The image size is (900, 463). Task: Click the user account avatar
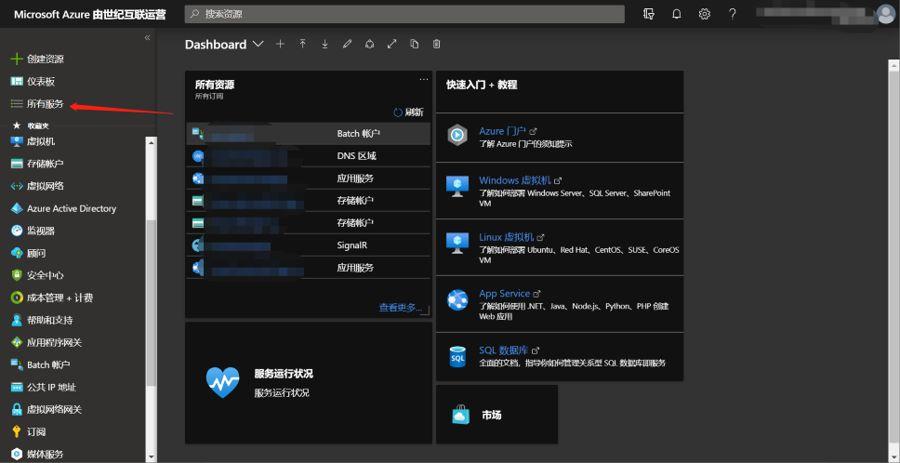pos(886,14)
